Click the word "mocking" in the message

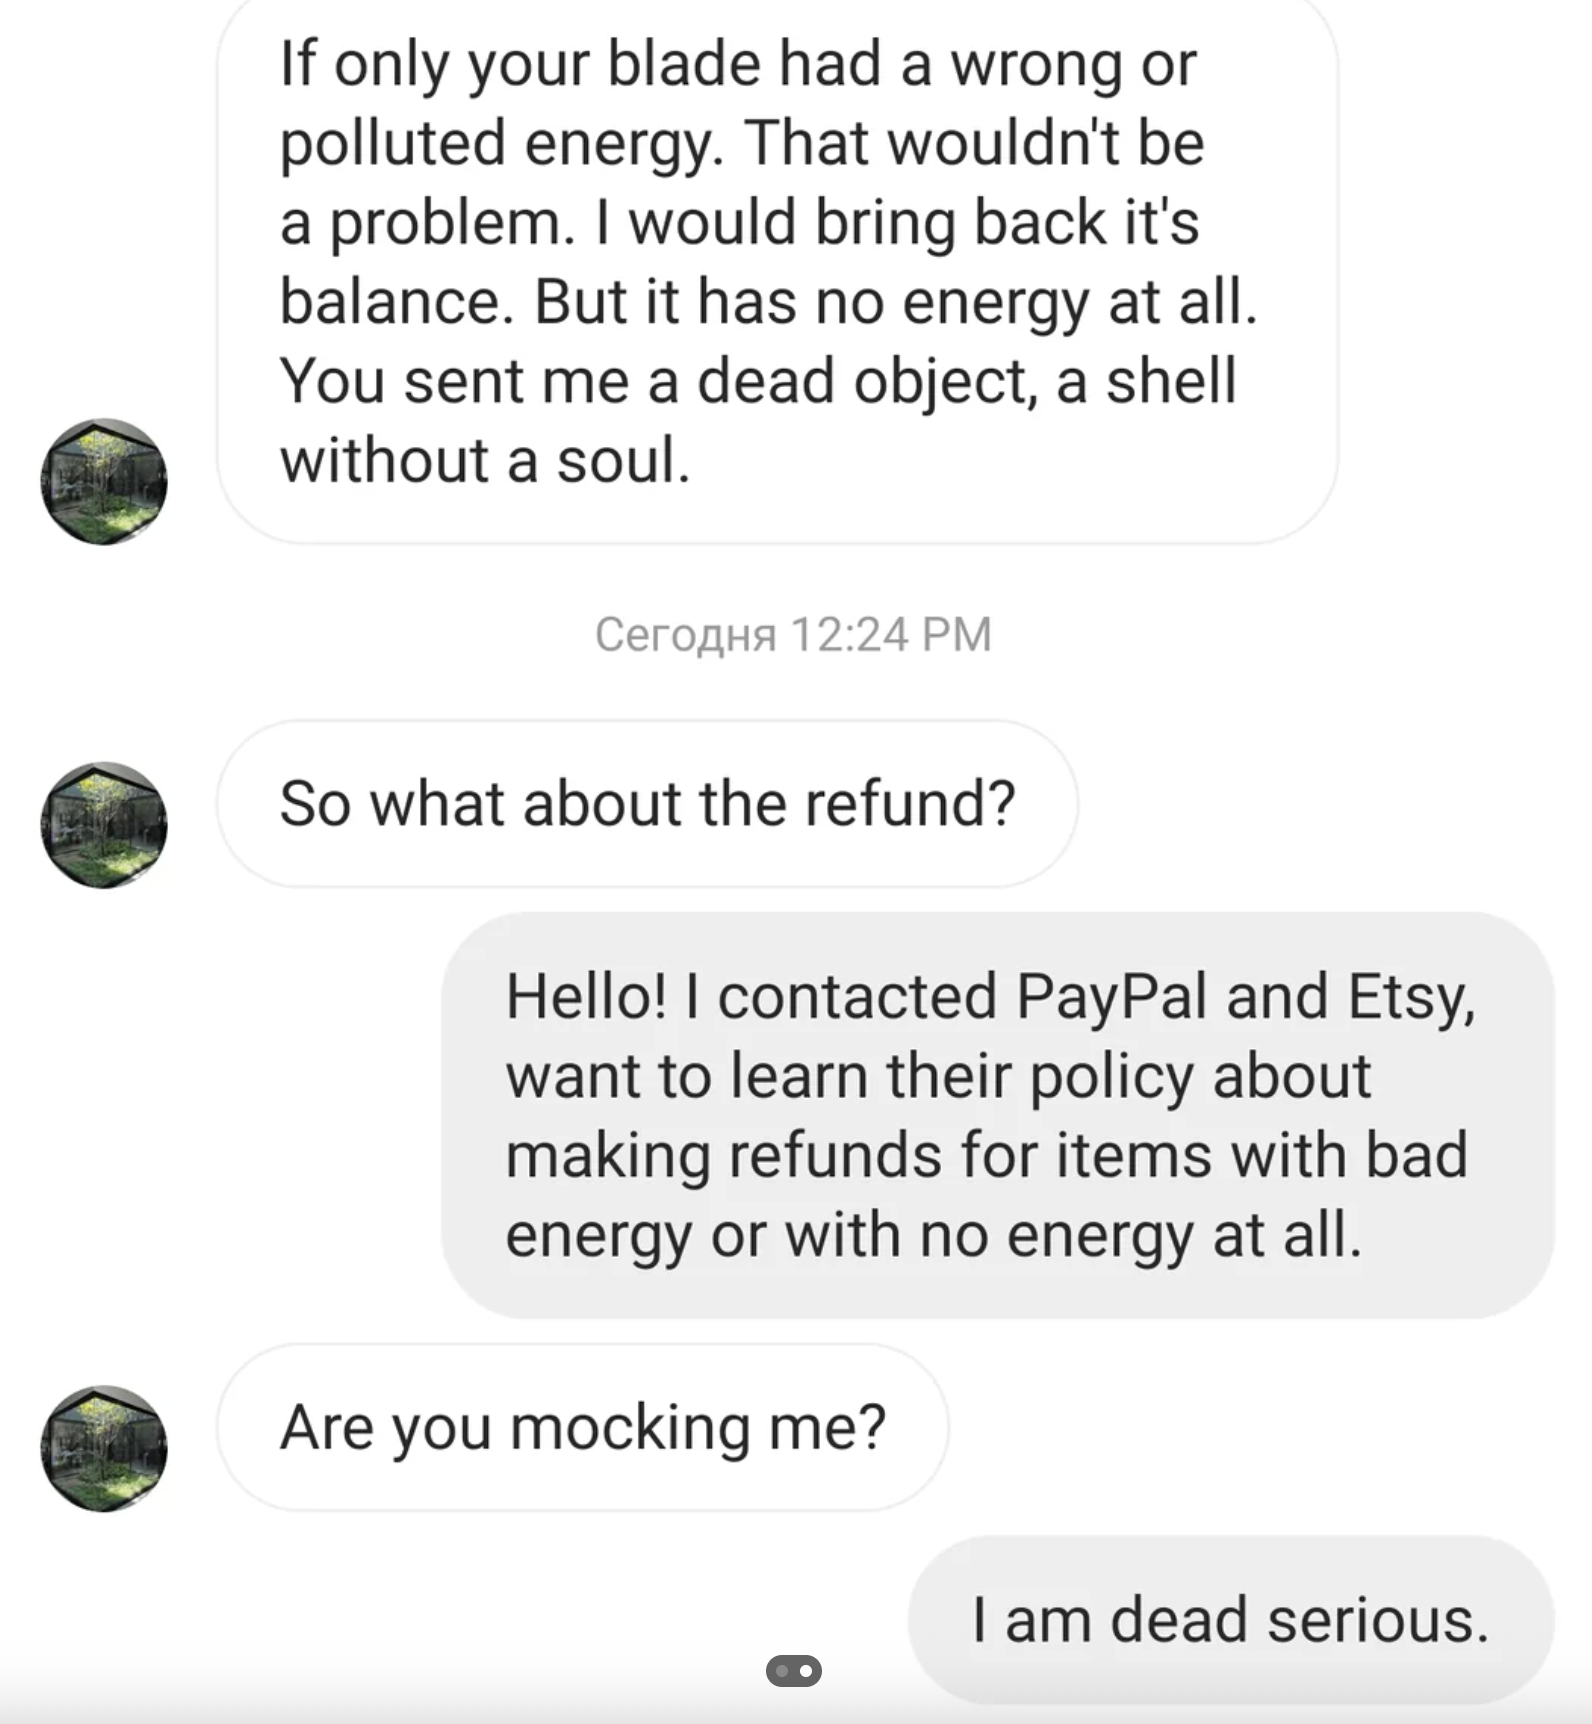point(630,1427)
